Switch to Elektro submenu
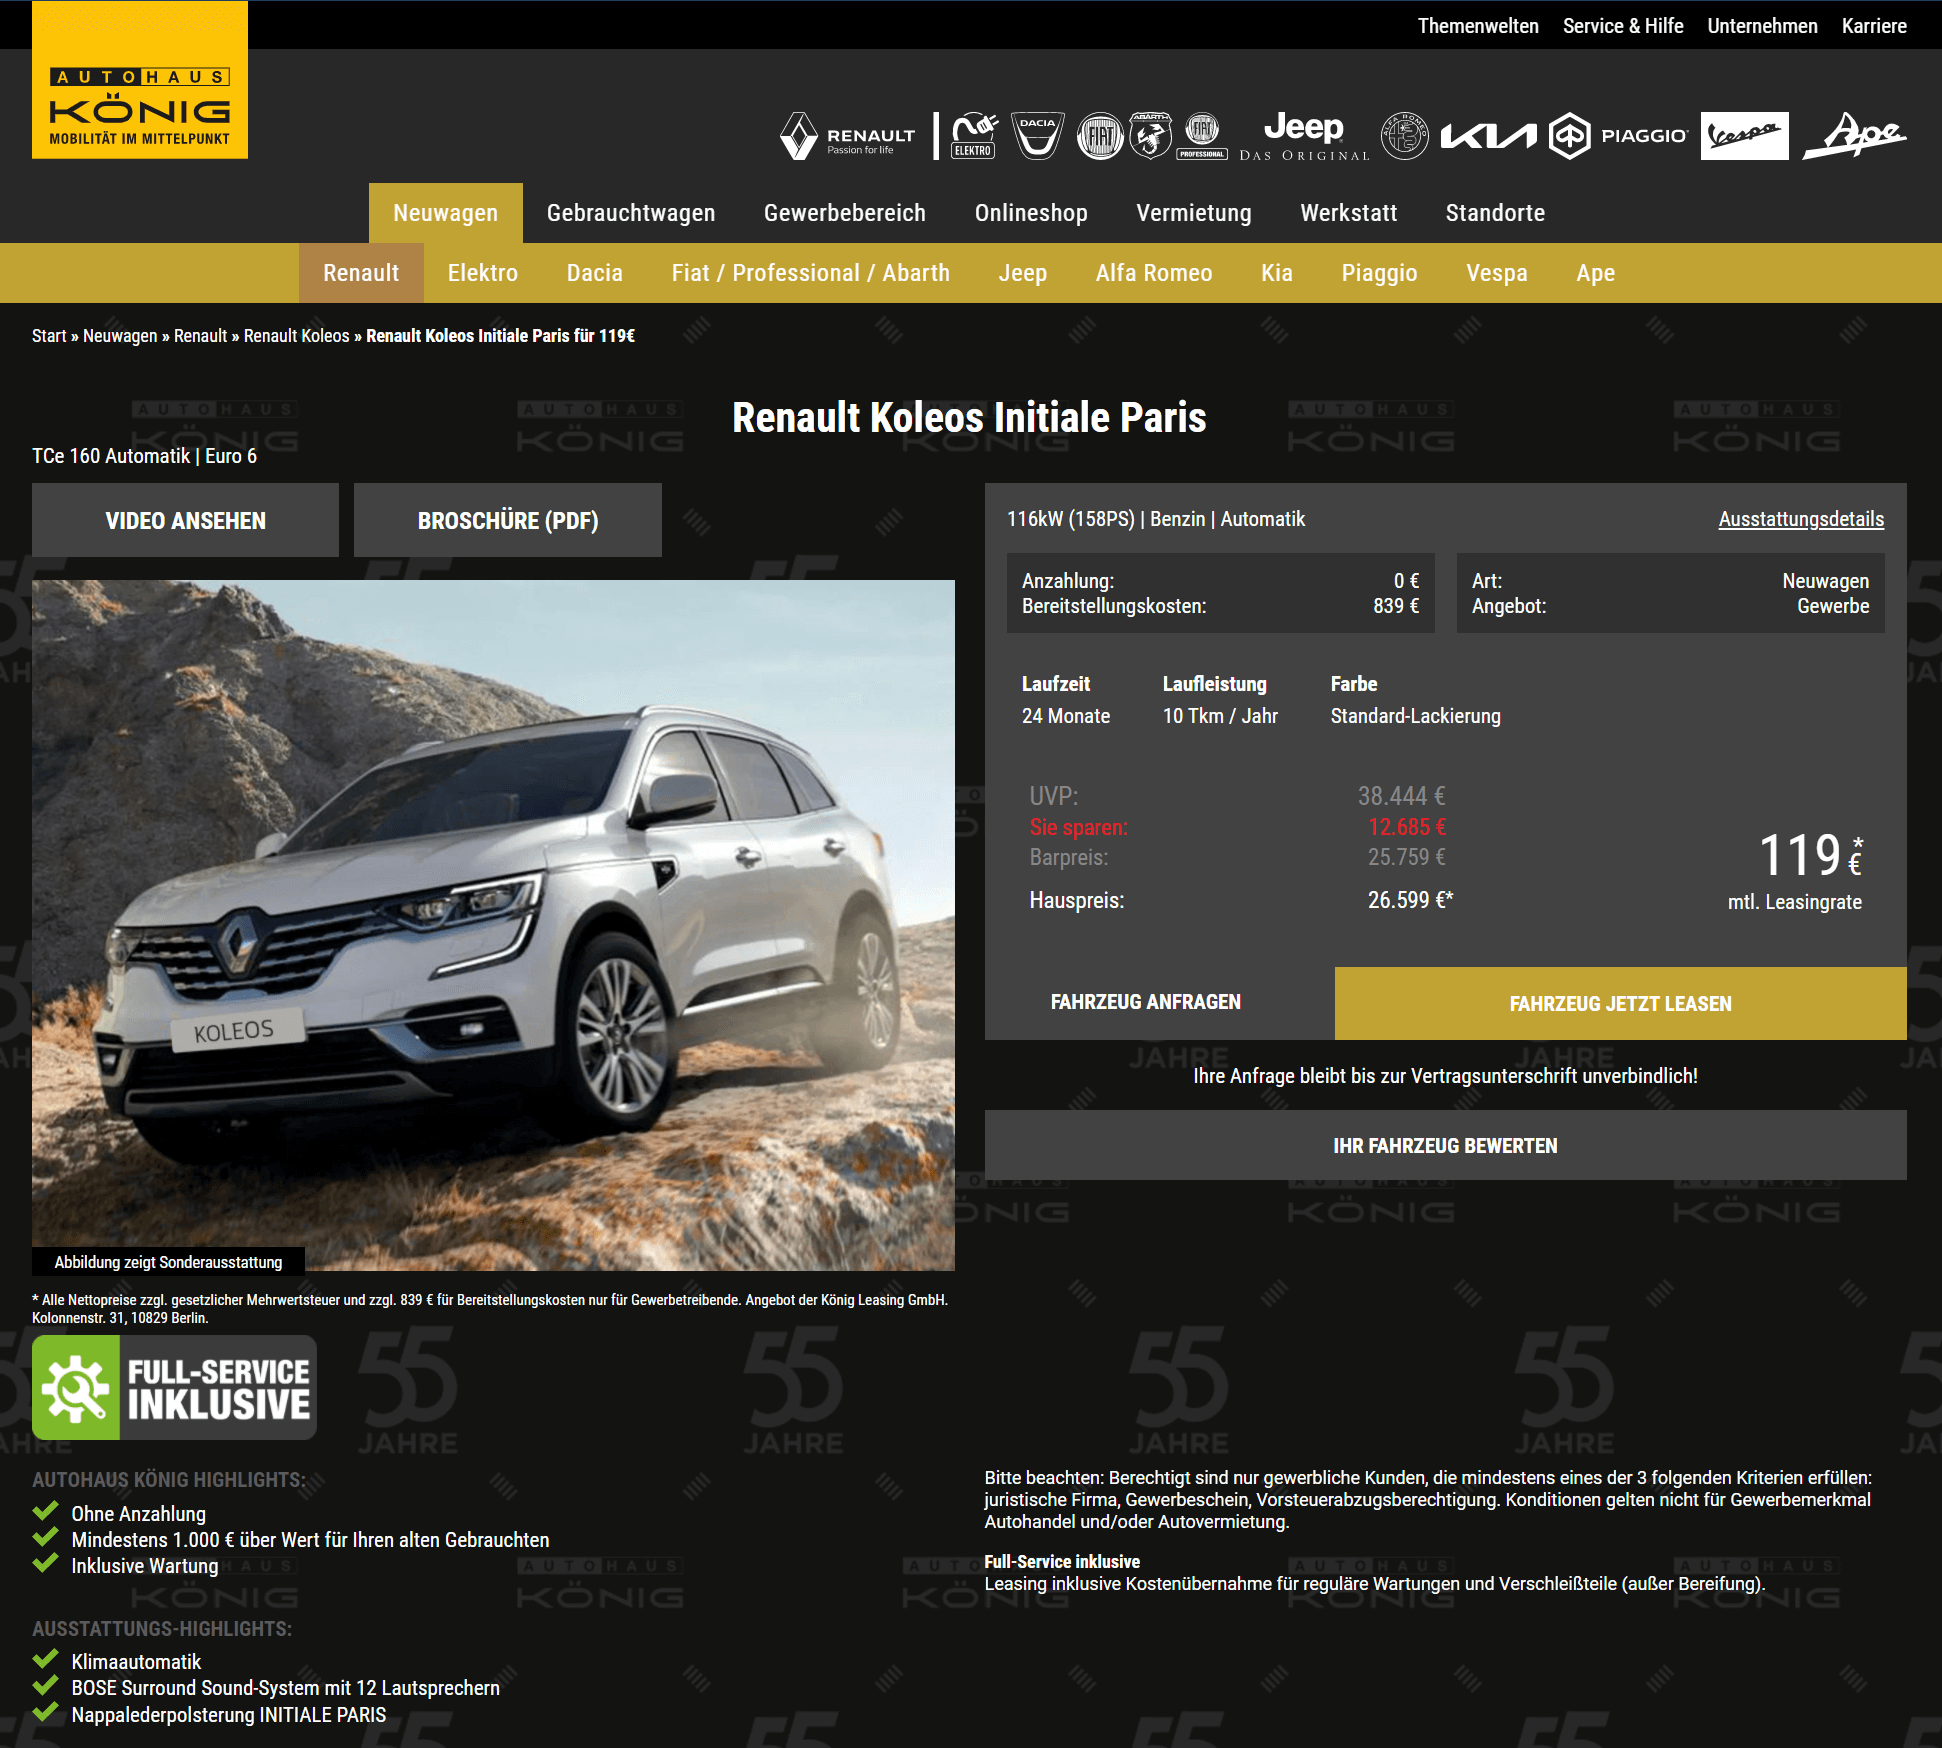Image resolution: width=1942 pixels, height=1748 pixels. tap(483, 273)
